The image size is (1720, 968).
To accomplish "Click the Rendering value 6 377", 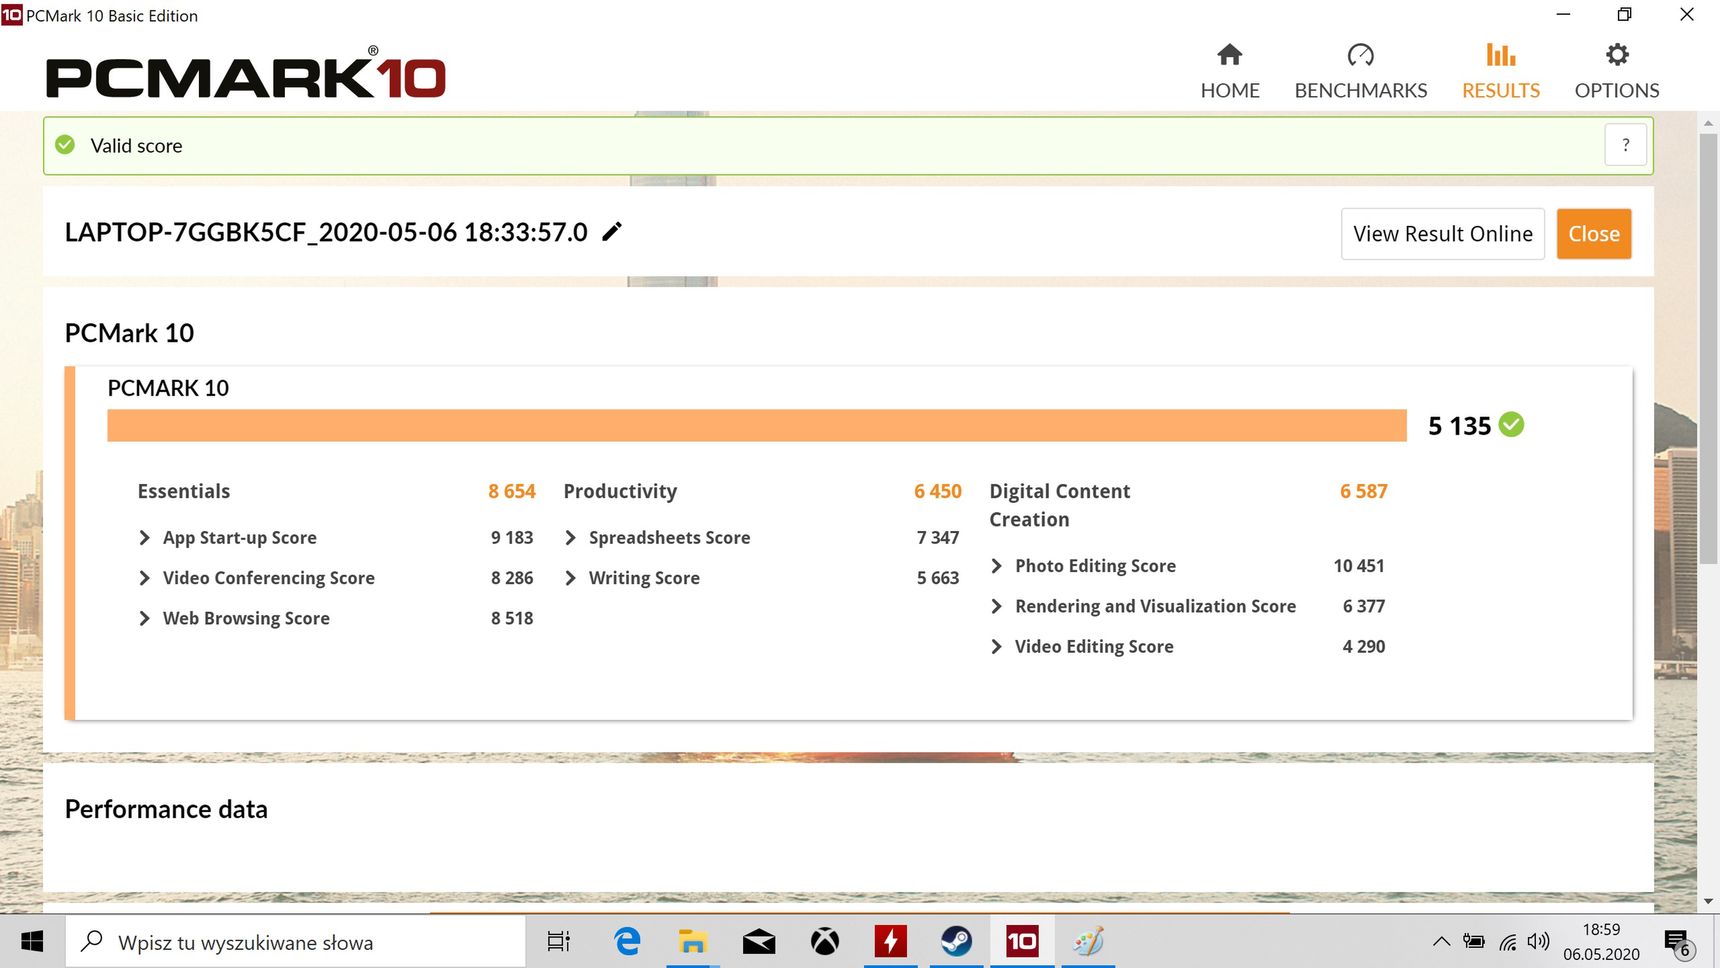I will coord(1364,606).
